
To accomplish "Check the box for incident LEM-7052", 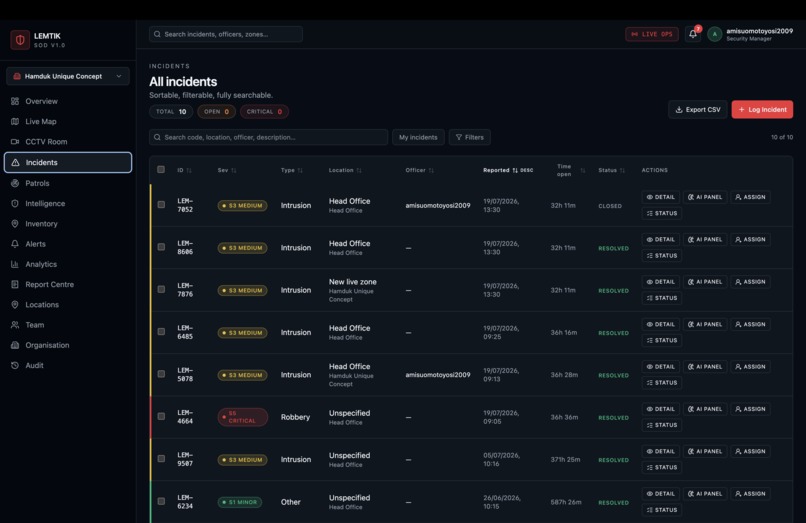I will pos(161,205).
